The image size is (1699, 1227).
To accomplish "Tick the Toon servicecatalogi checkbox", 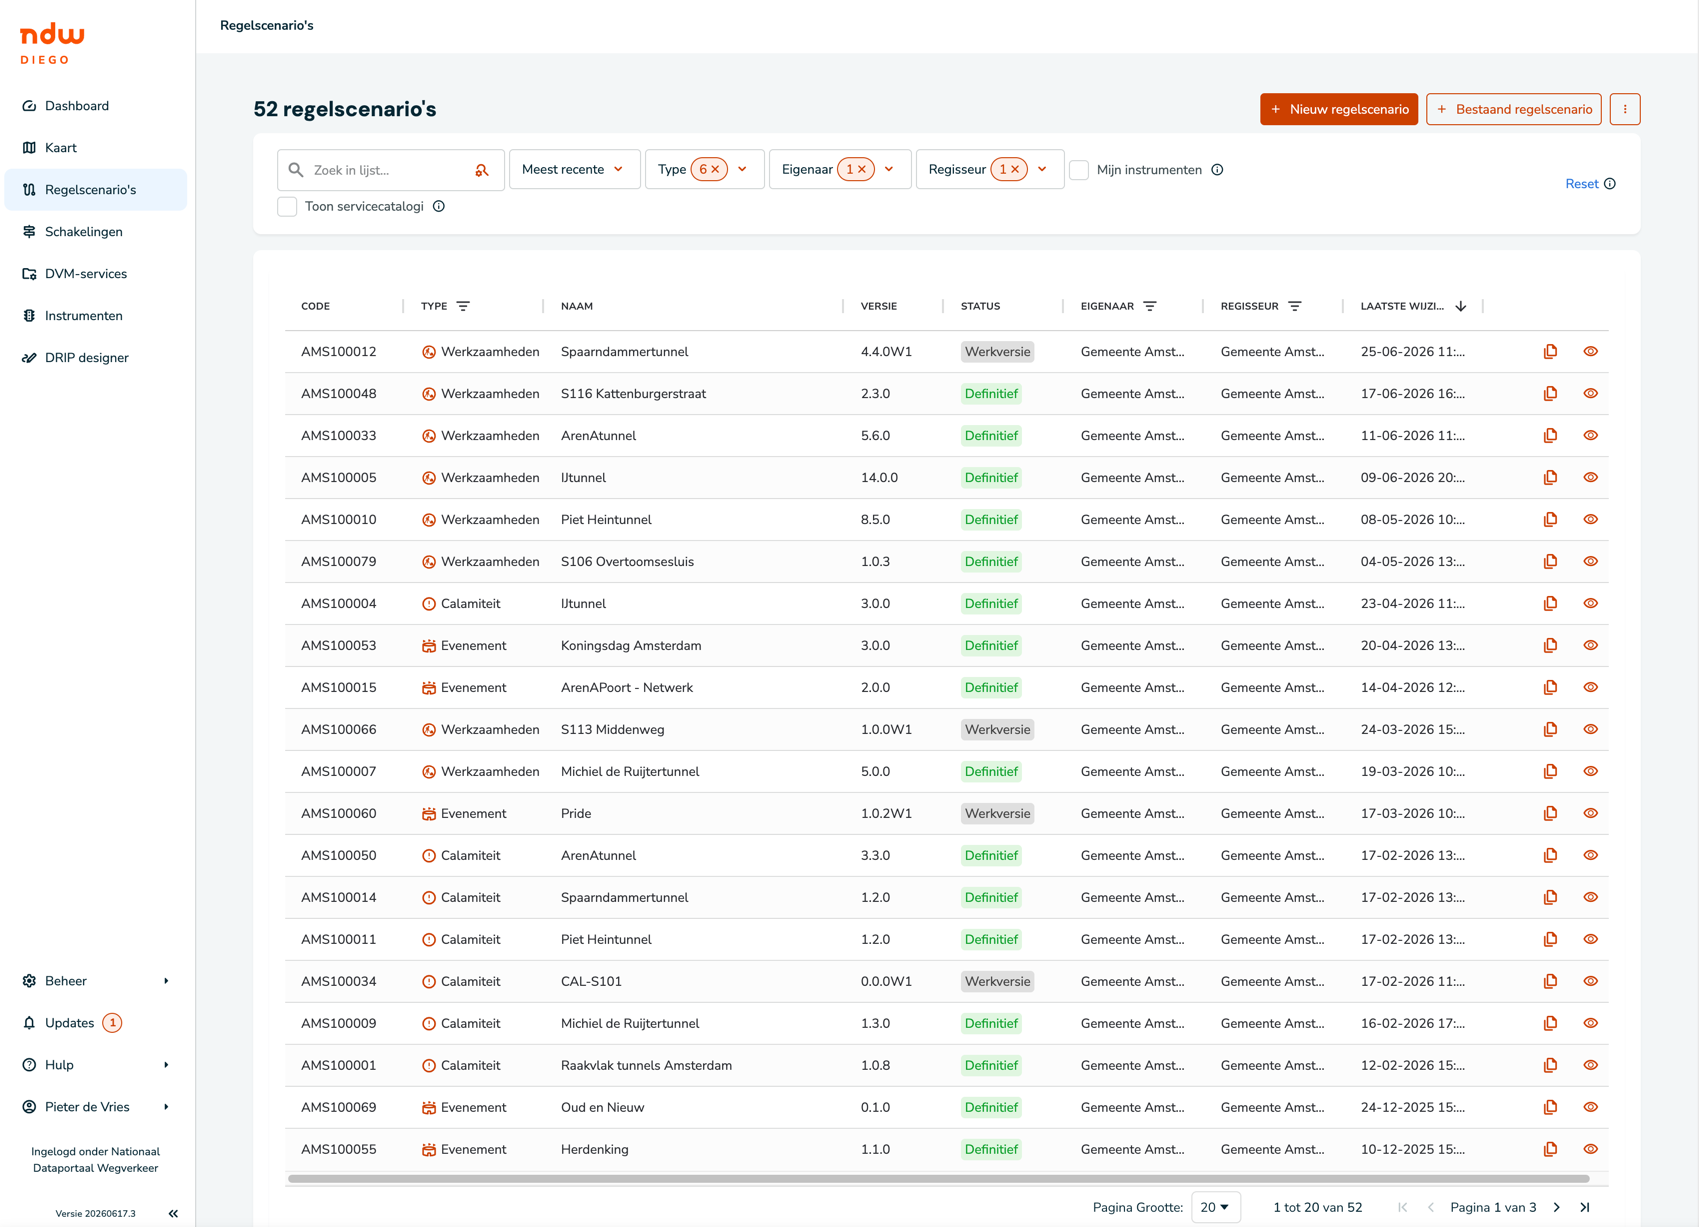I will coord(287,207).
